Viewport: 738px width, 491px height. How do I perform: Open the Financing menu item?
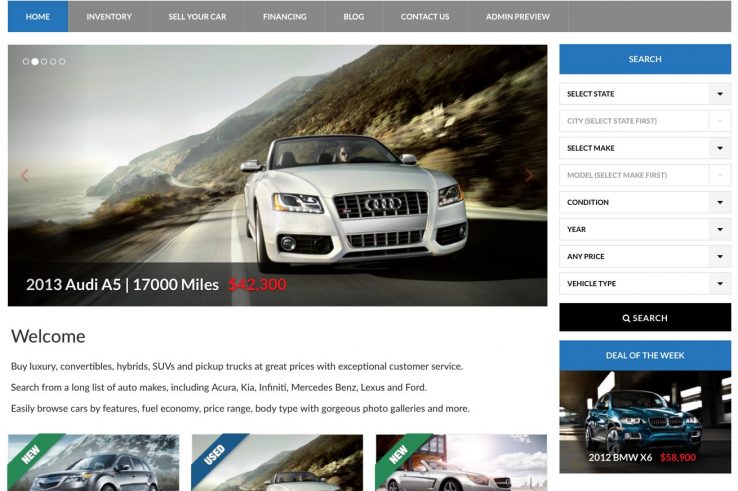[x=285, y=16]
